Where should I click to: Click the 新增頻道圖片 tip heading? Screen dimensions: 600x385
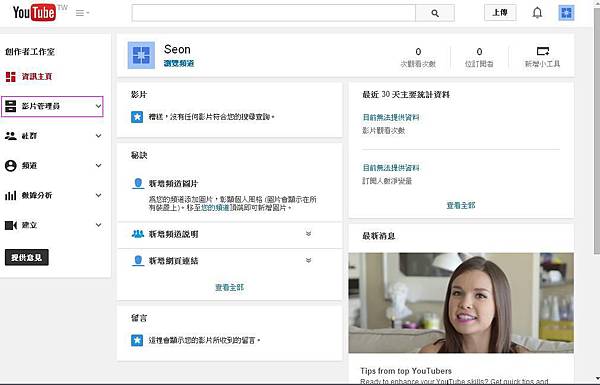173,184
